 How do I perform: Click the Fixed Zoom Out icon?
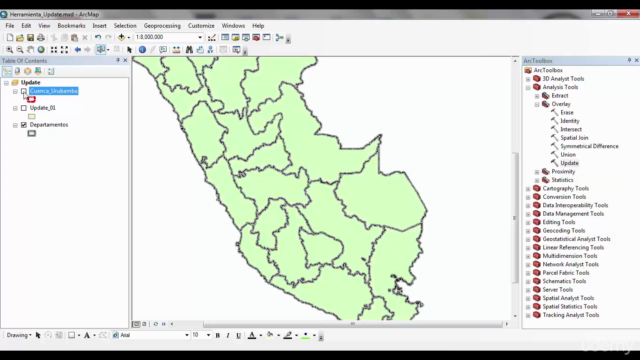(64, 50)
